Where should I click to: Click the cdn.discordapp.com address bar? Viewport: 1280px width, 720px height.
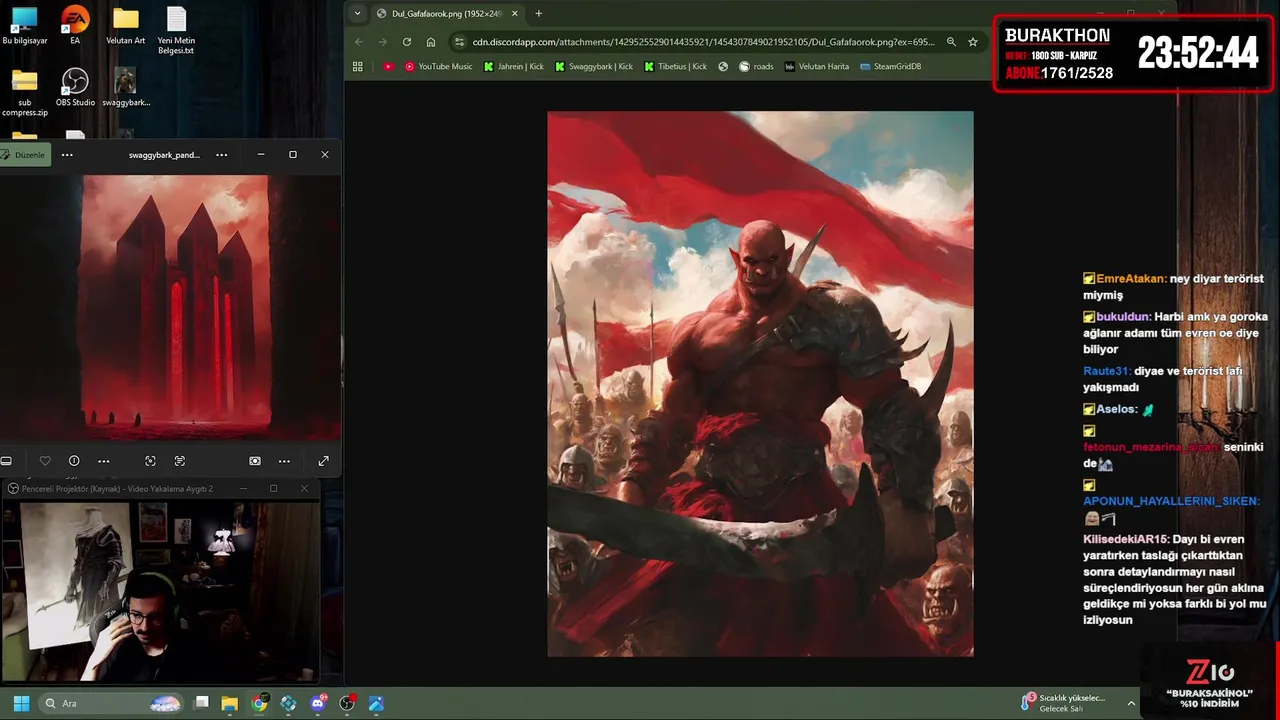703,42
